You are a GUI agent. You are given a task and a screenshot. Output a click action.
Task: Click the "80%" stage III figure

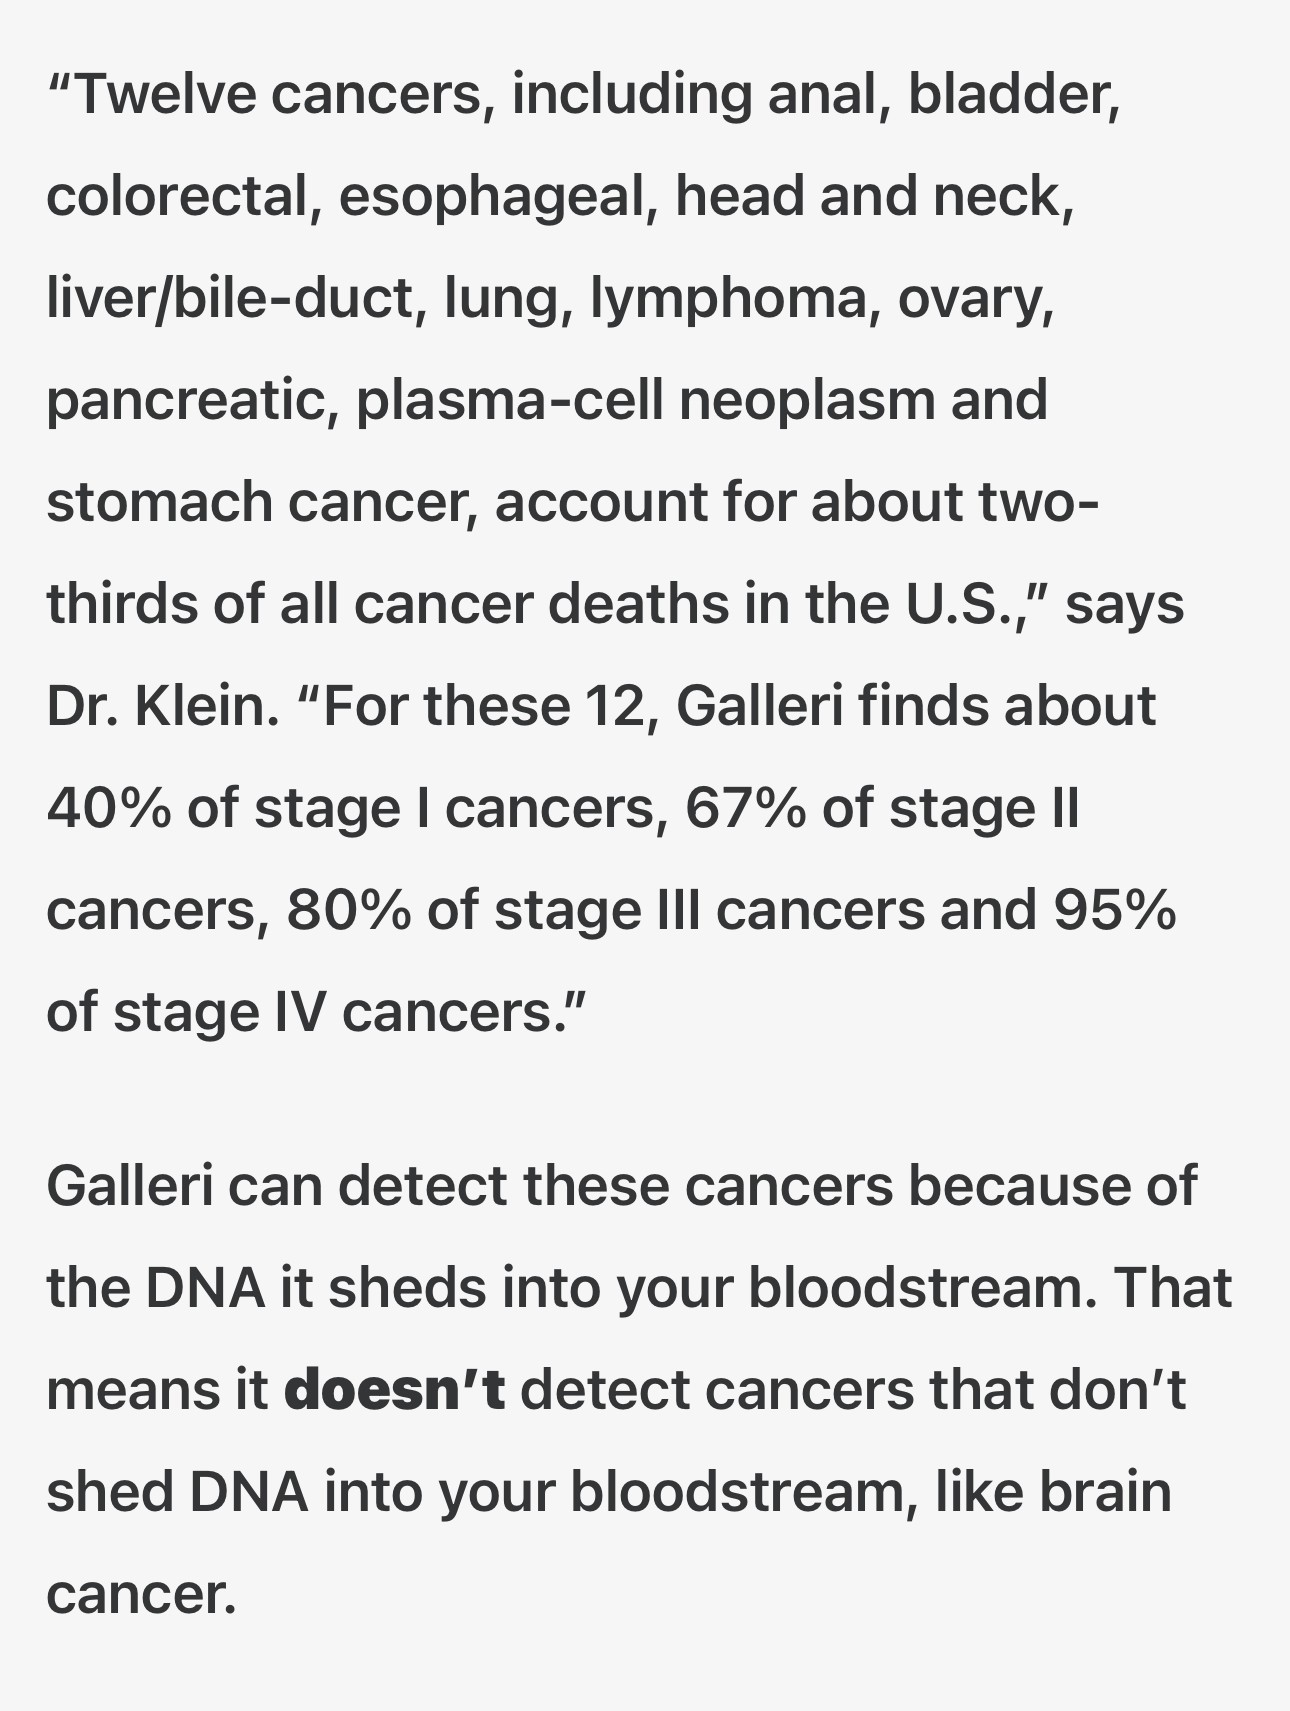(348, 910)
